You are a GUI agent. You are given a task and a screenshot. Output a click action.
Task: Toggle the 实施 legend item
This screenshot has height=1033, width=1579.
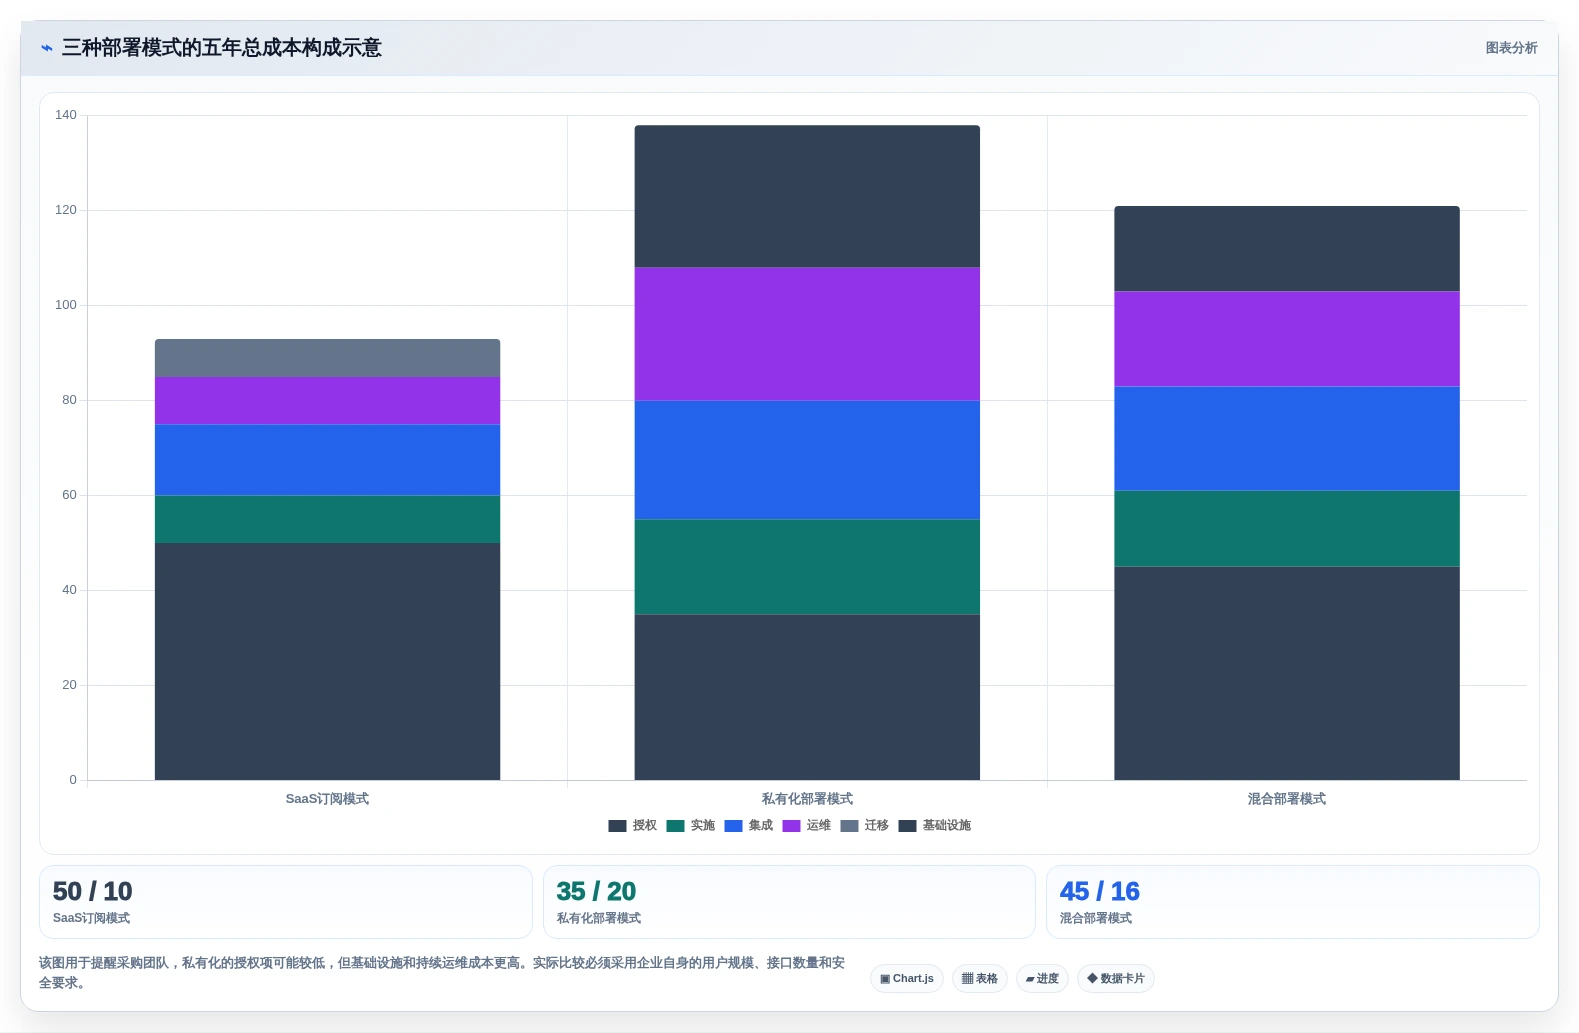[690, 825]
